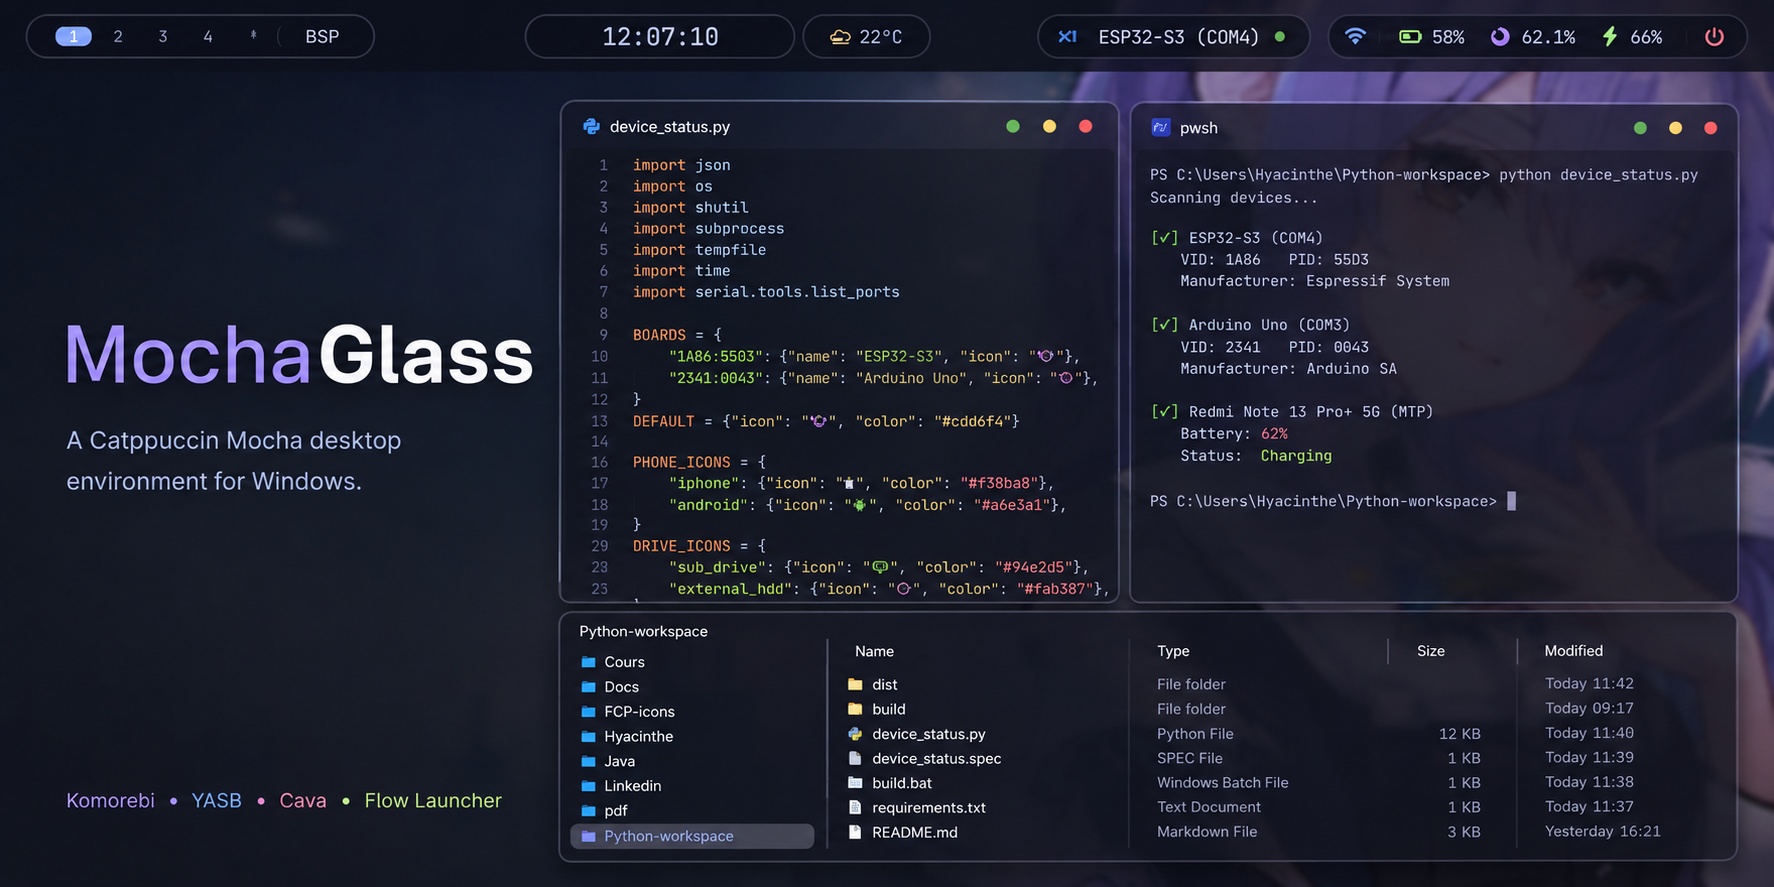Image resolution: width=1774 pixels, height=887 pixels.
Task: Click "Scanning devices..." in the pwsh terminal
Action: point(1233,198)
